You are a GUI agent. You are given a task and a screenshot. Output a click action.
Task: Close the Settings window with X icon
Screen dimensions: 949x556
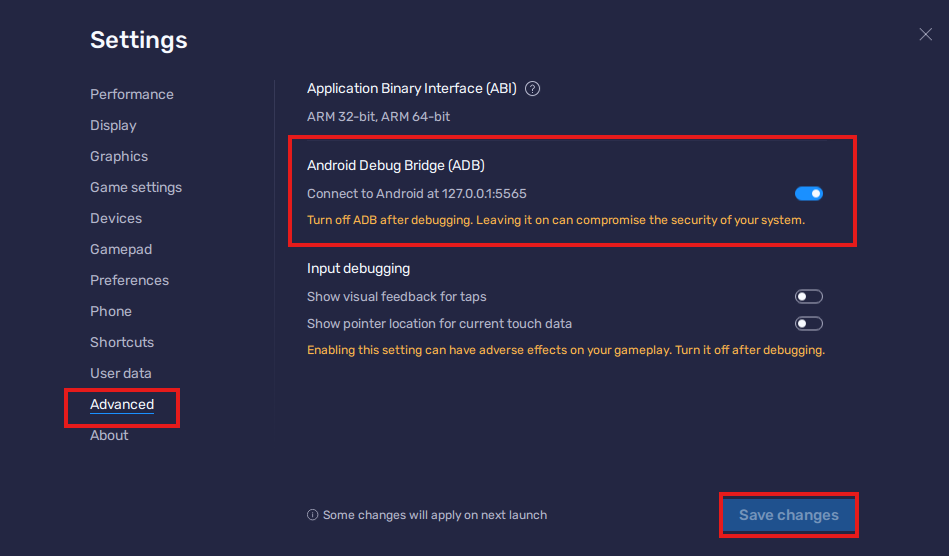pyautogui.click(x=925, y=35)
